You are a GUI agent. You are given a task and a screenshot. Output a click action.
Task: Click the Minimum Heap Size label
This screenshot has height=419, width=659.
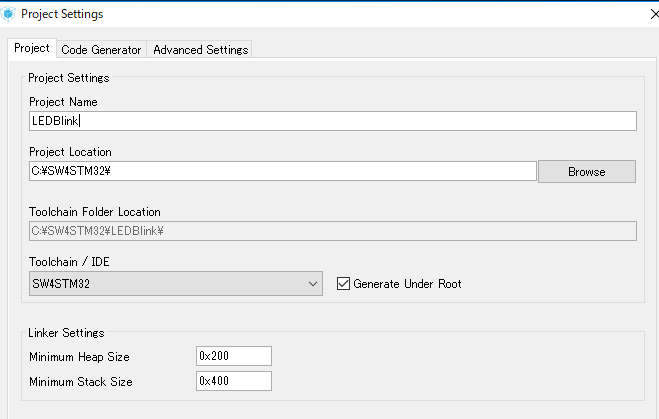point(79,357)
